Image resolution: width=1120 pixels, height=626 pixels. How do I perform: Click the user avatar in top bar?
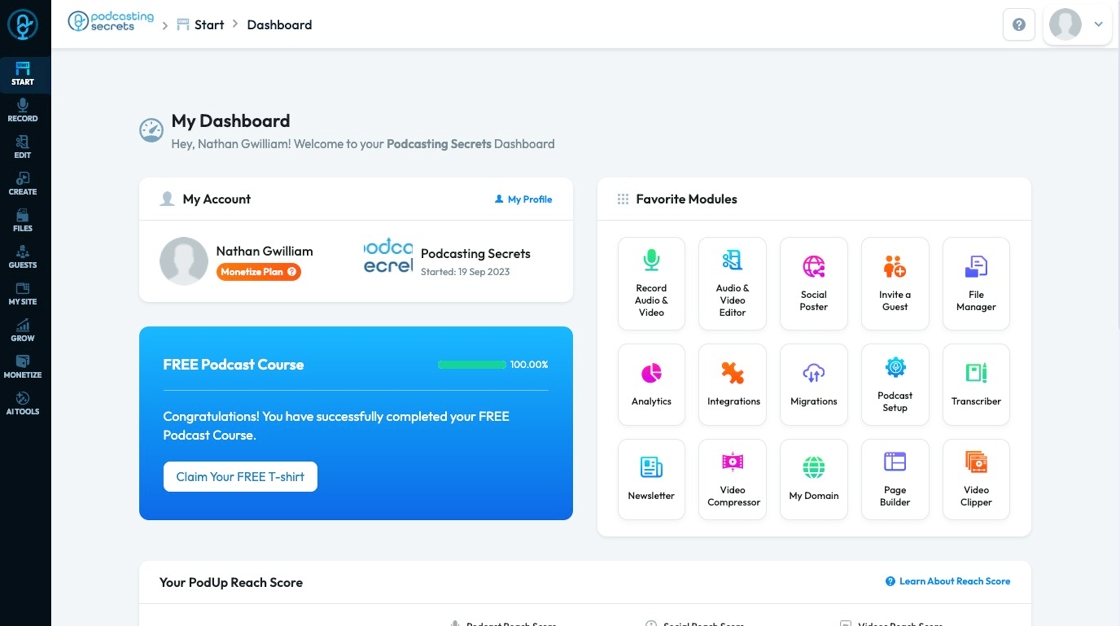pyautogui.click(x=1065, y=24)
